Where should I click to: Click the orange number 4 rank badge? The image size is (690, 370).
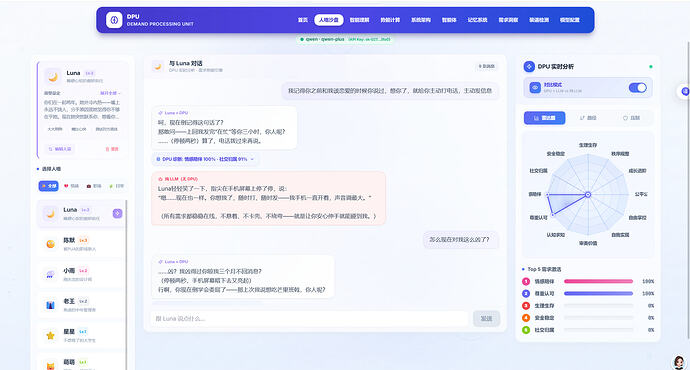pyautogui.click(x=526, y=318)
